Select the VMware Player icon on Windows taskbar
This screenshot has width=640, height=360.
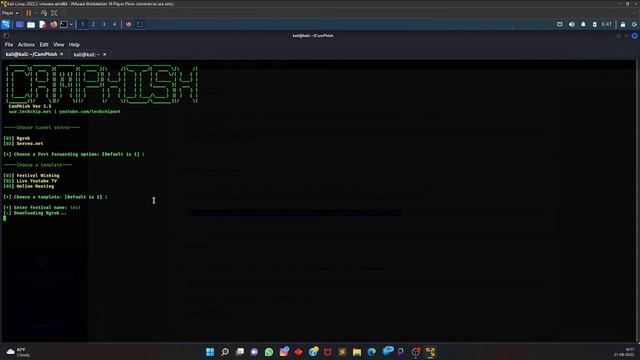click(x=431, y=352)
